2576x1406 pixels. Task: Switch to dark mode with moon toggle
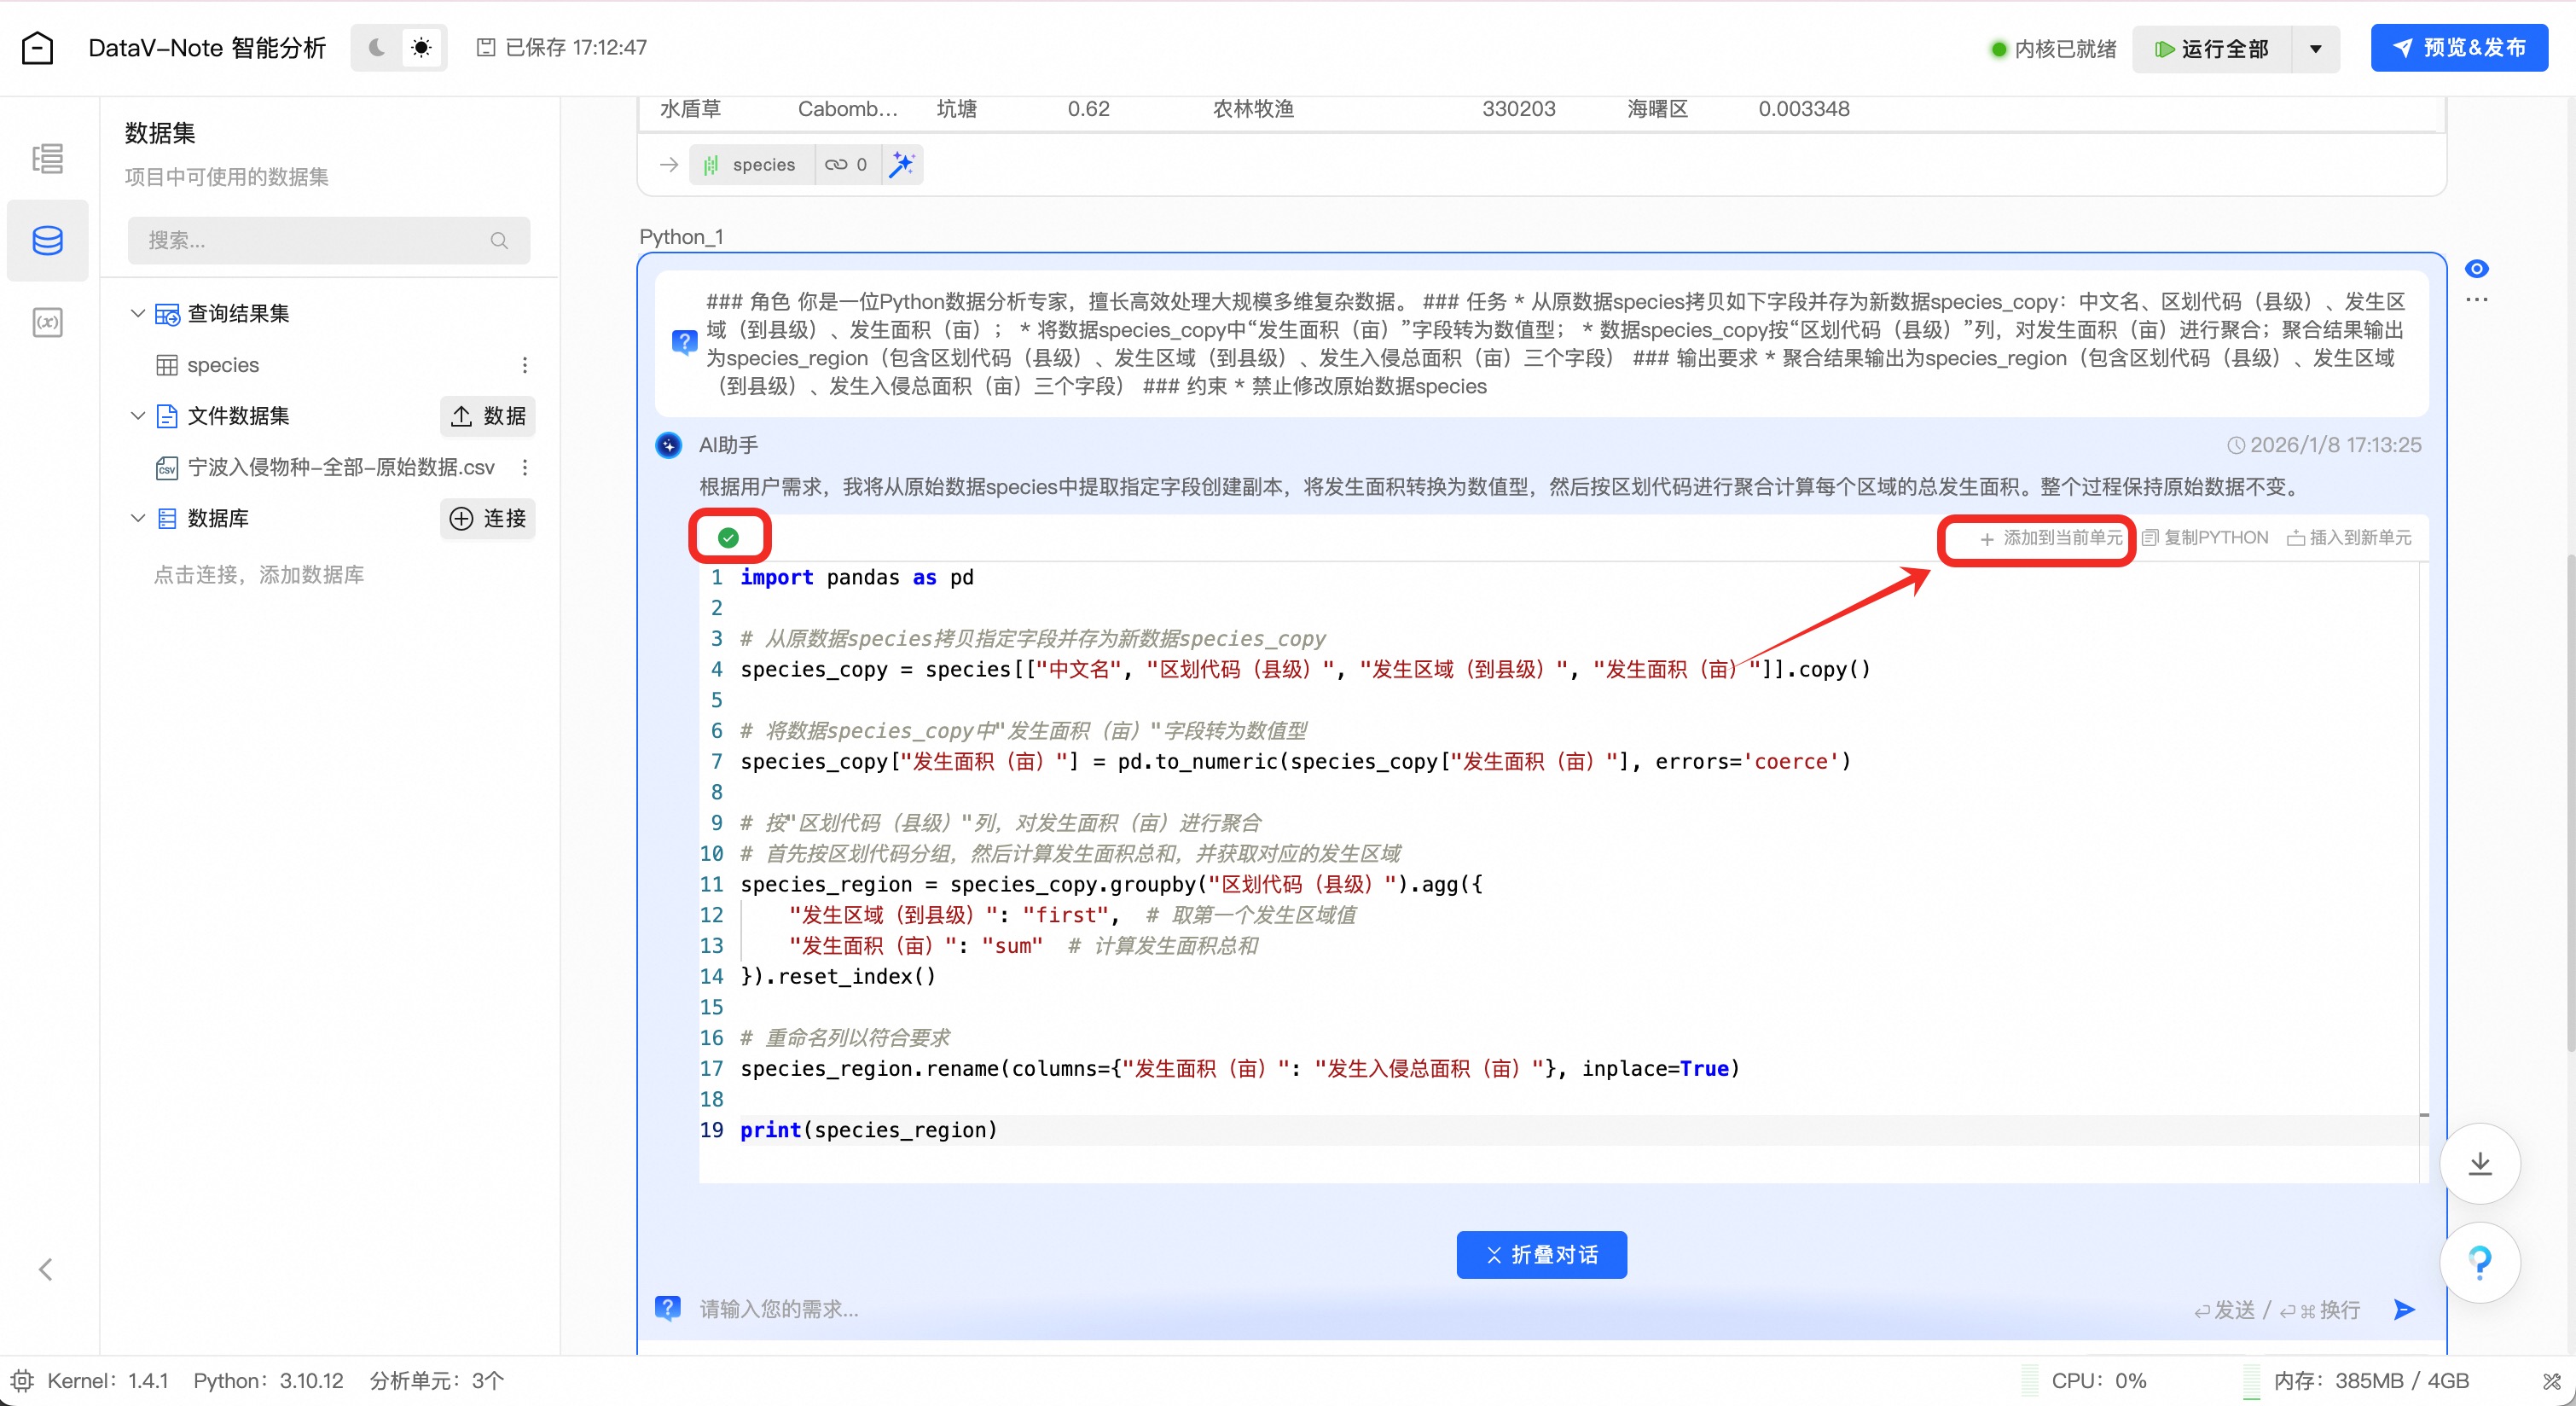pyautogui.click(x=377, y=48)
